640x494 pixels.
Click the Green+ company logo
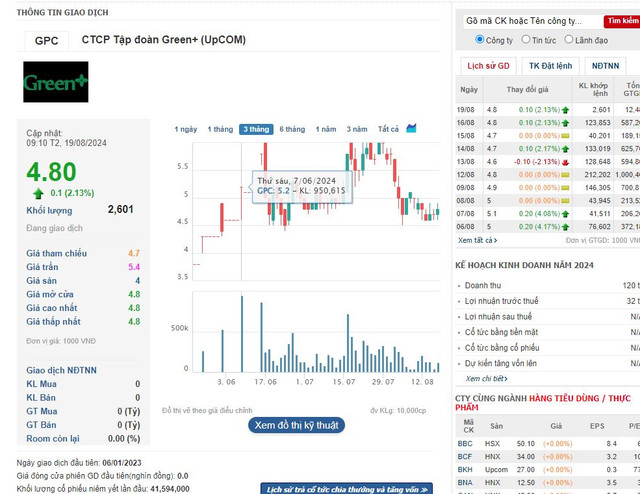56,82
